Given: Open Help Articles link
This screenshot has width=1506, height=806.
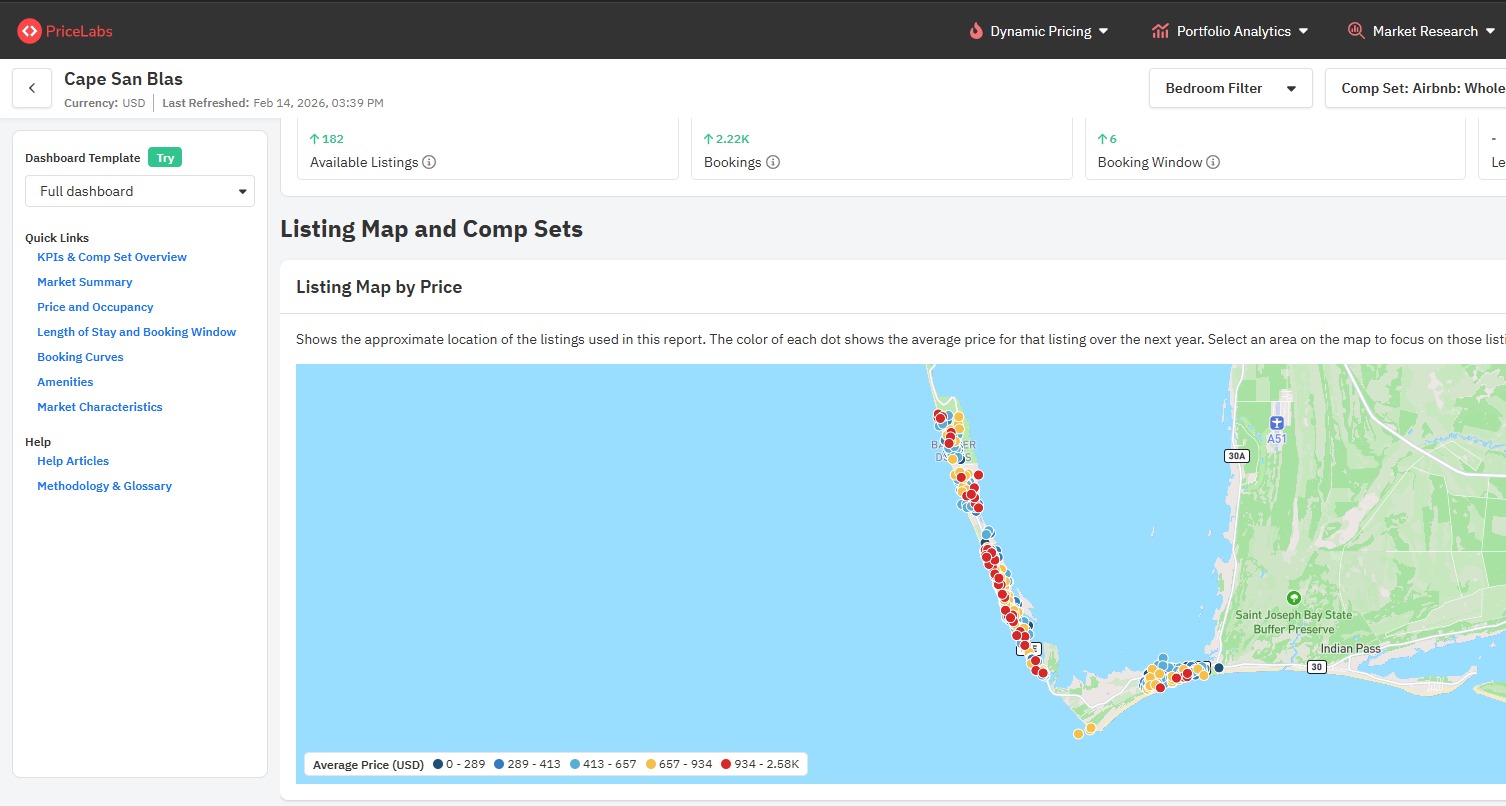Looking at the screenshot, I should click(73, 461).
